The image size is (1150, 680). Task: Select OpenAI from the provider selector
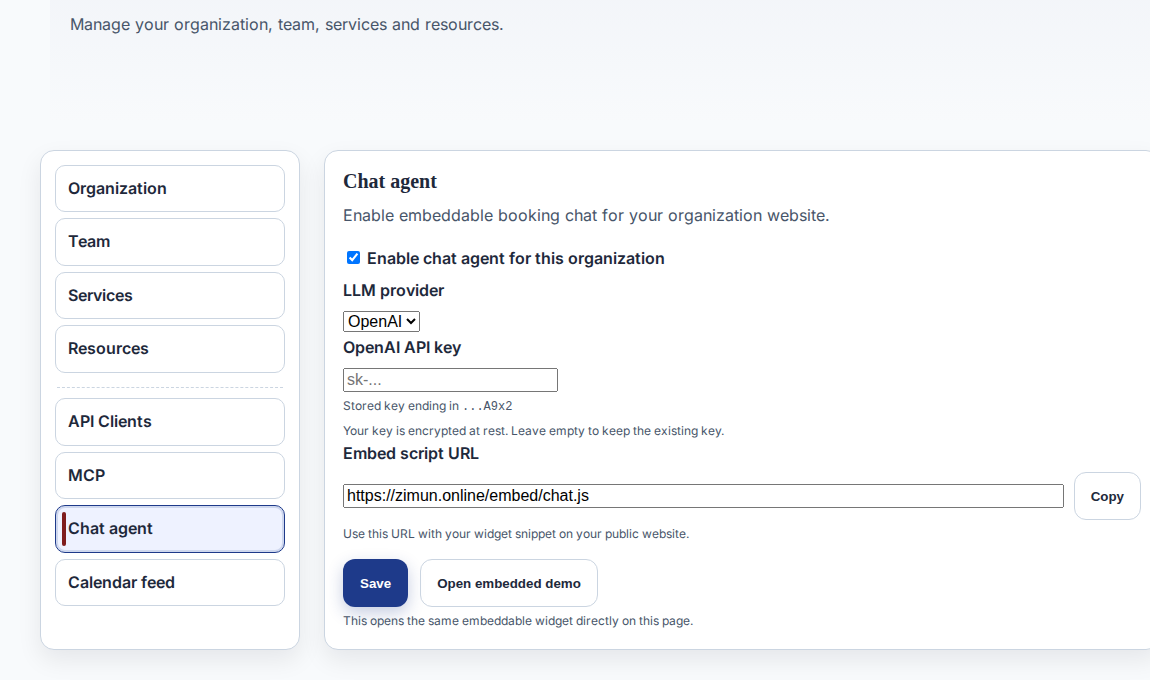(381, 321)
